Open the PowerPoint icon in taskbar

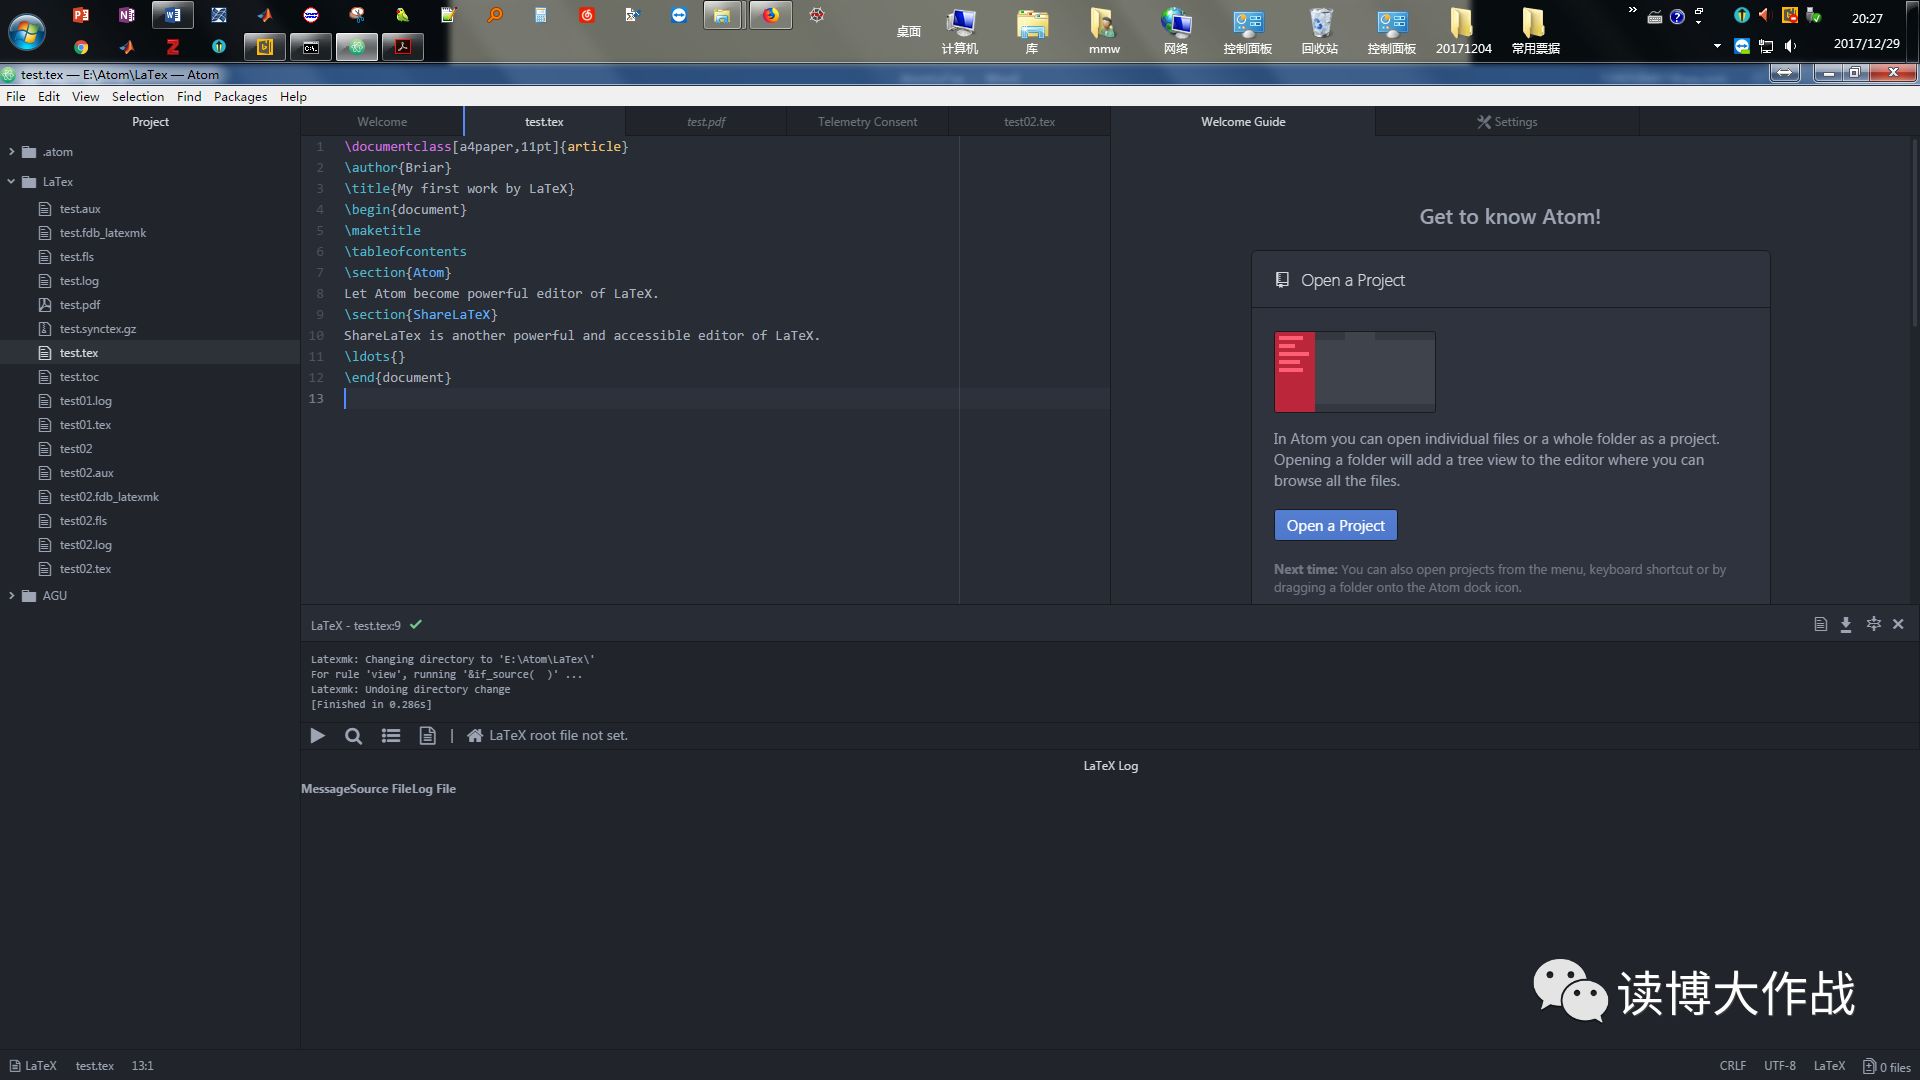(x=81, y=15)
